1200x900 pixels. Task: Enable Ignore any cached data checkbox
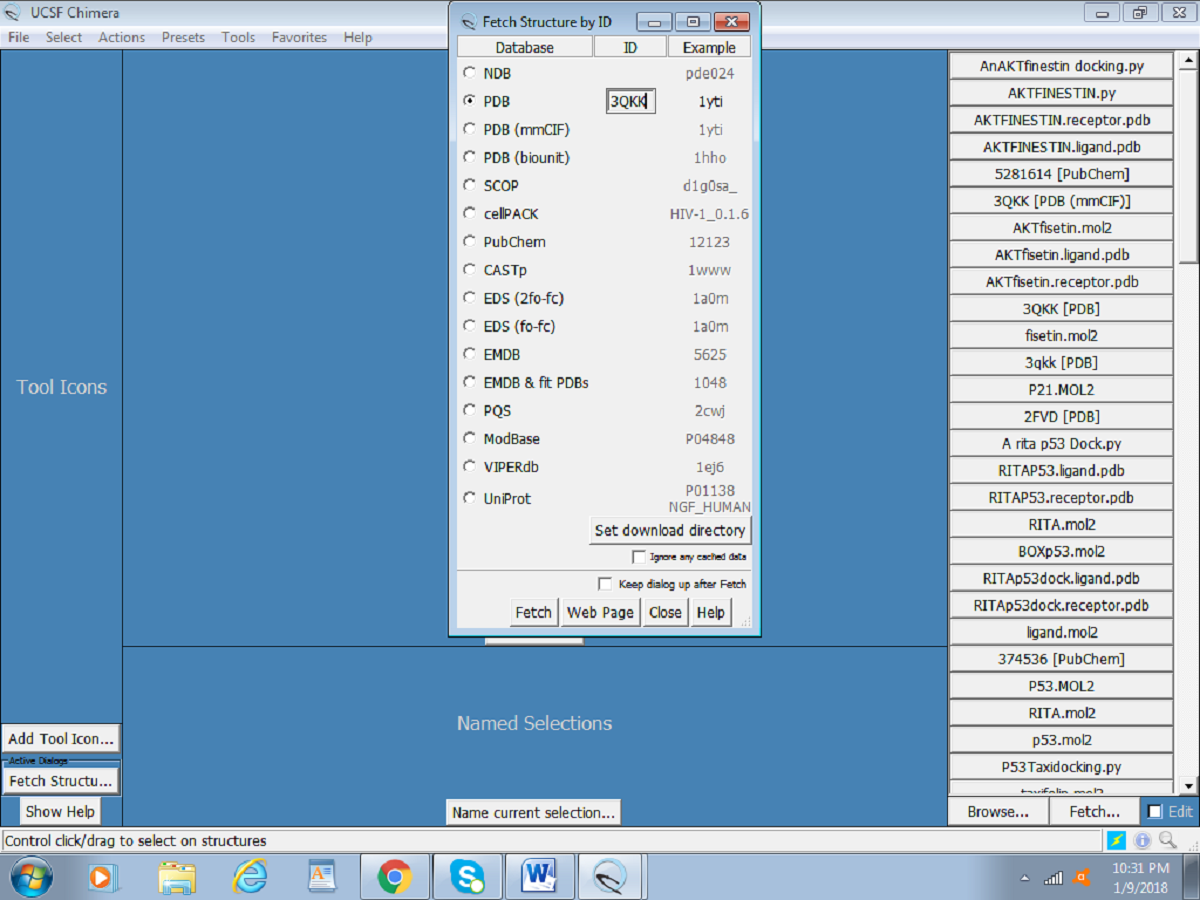click(x=639, y=557)
